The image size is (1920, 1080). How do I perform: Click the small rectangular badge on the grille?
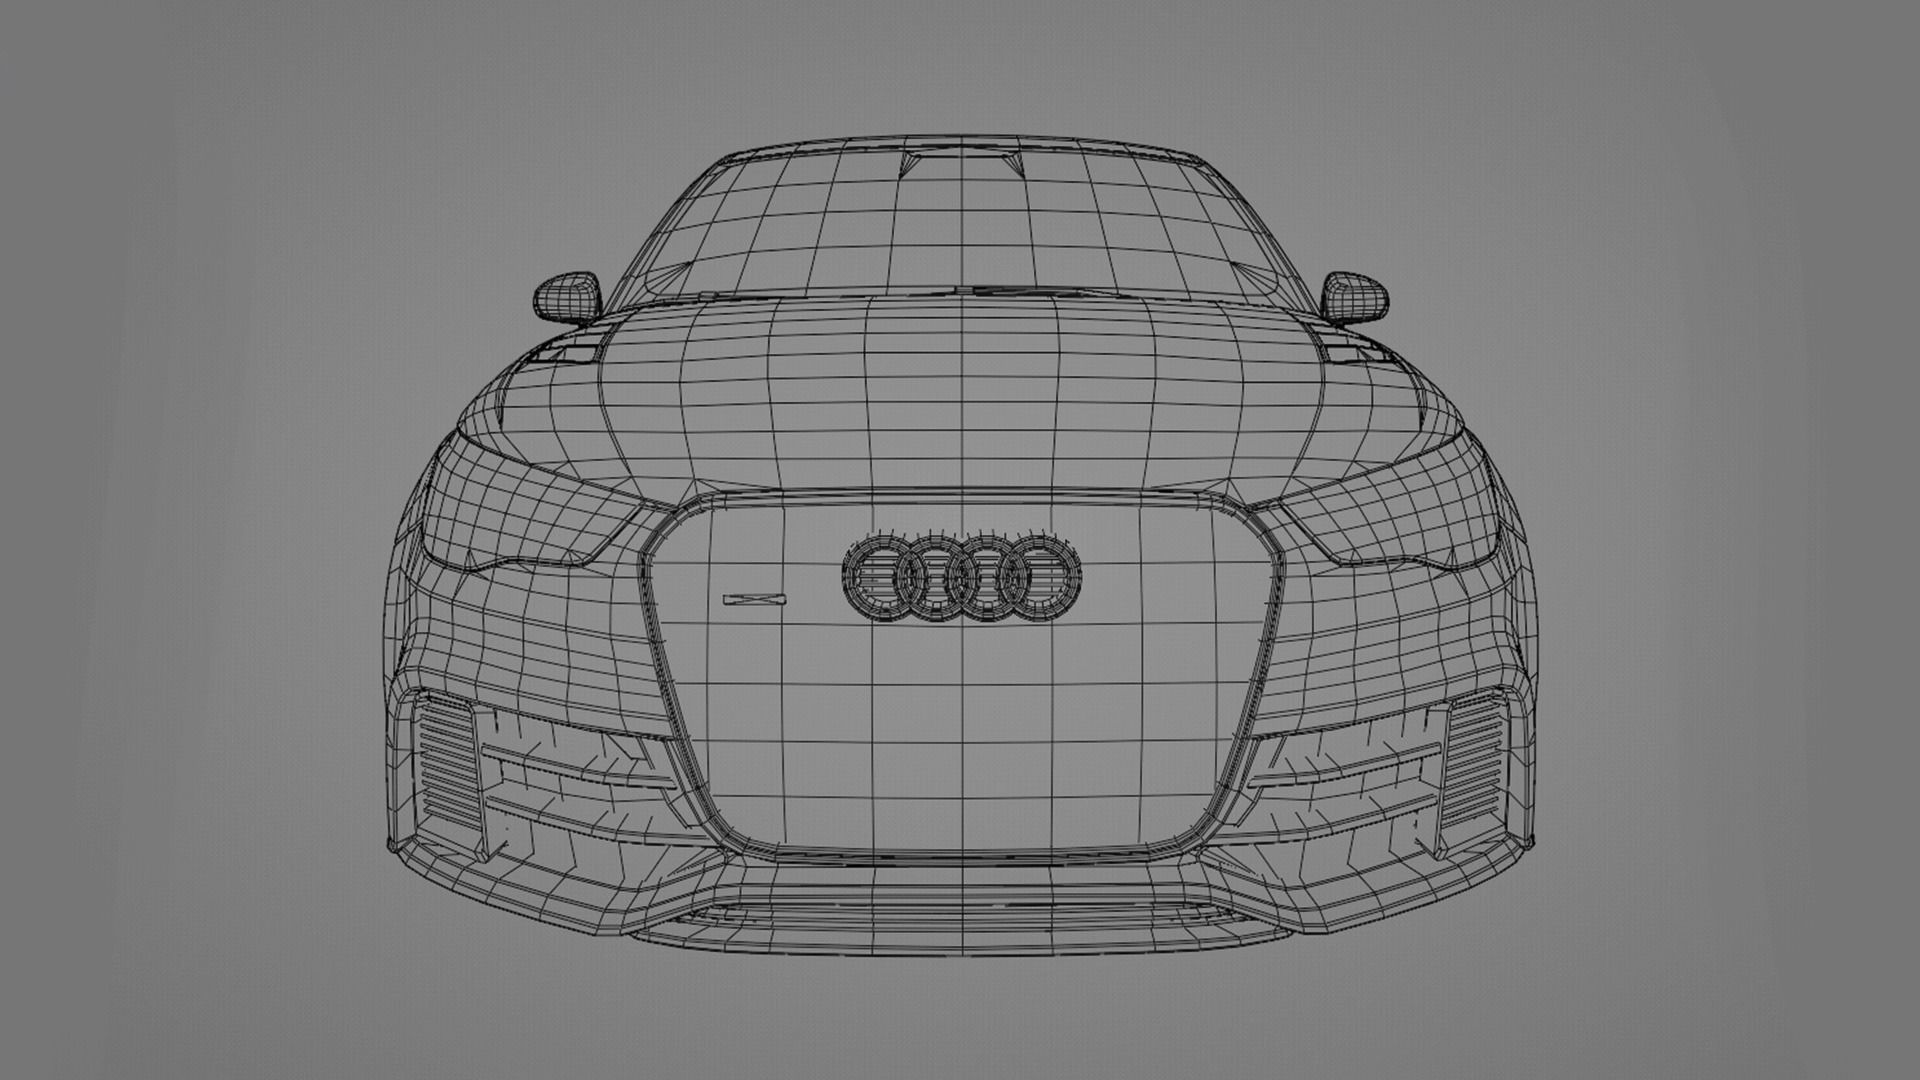tap(755, 600)
